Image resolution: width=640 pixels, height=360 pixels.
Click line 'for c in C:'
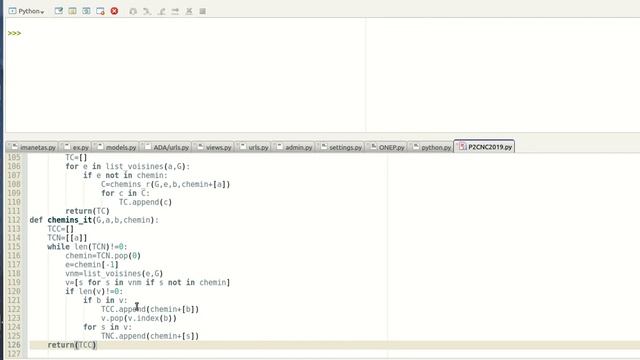125,193
